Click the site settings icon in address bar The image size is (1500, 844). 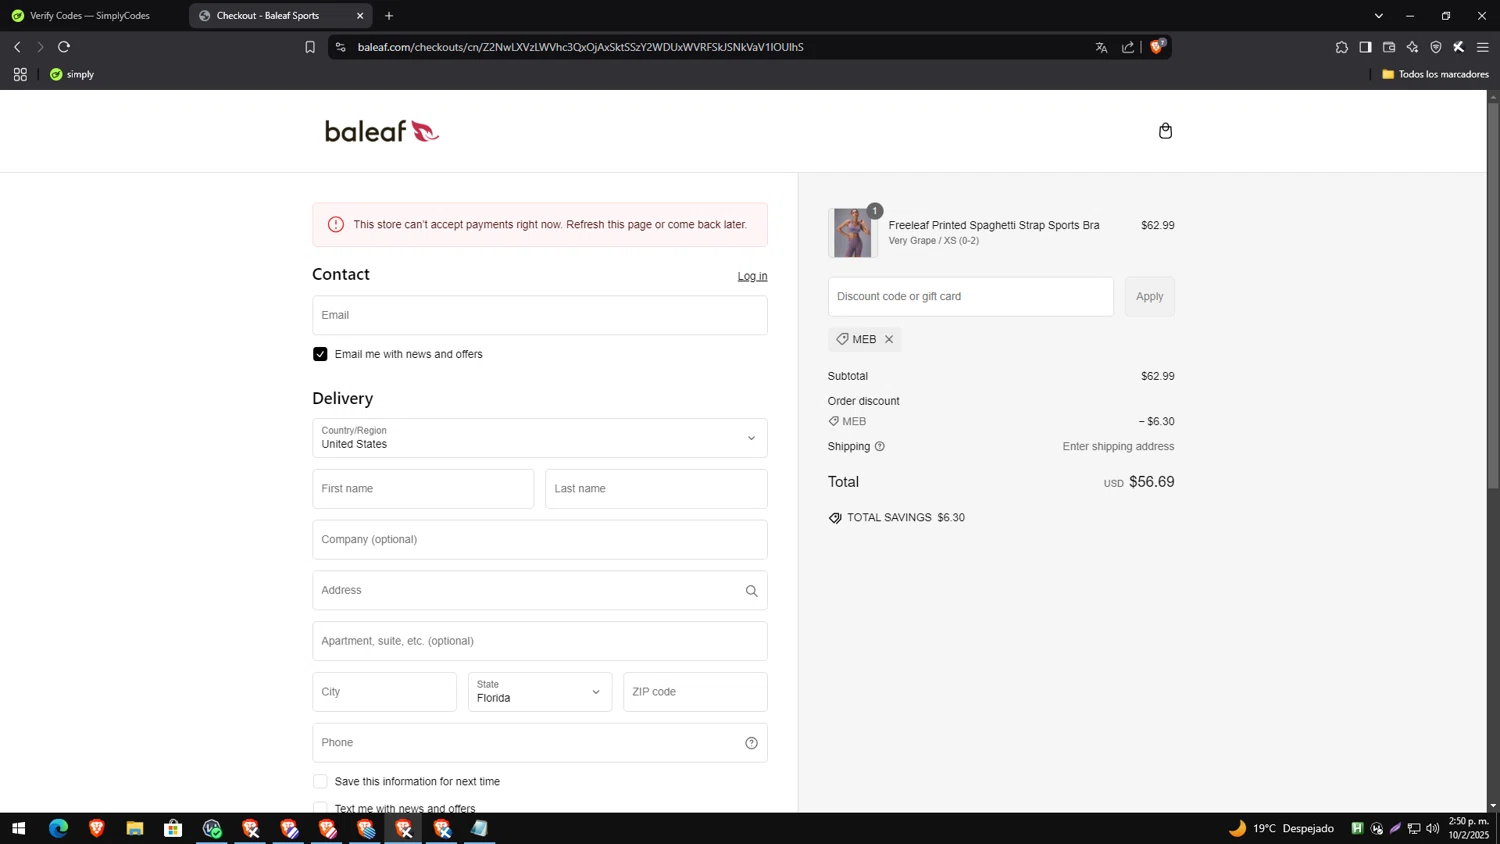(x=341, y=47)
